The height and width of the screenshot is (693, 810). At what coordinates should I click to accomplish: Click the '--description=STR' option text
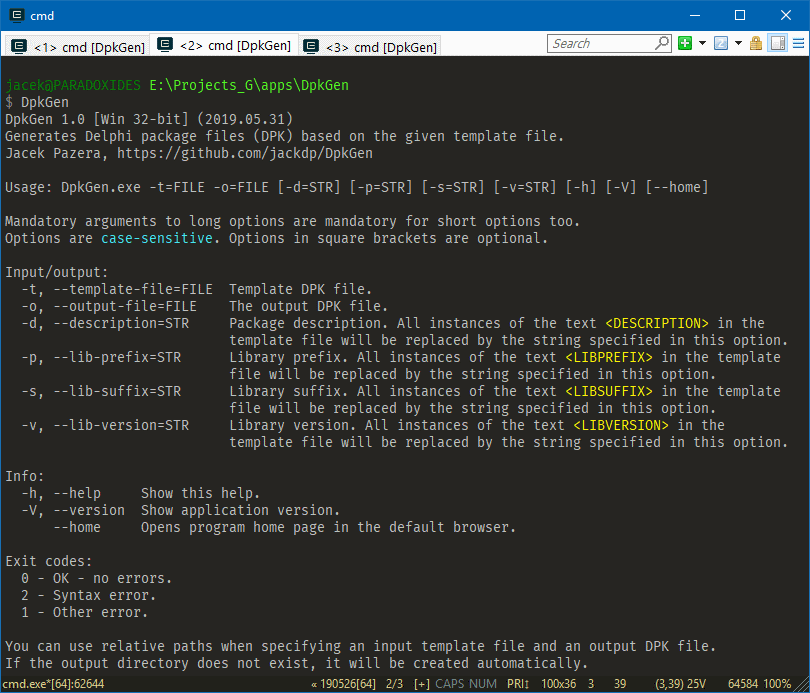tap(121, 323)
